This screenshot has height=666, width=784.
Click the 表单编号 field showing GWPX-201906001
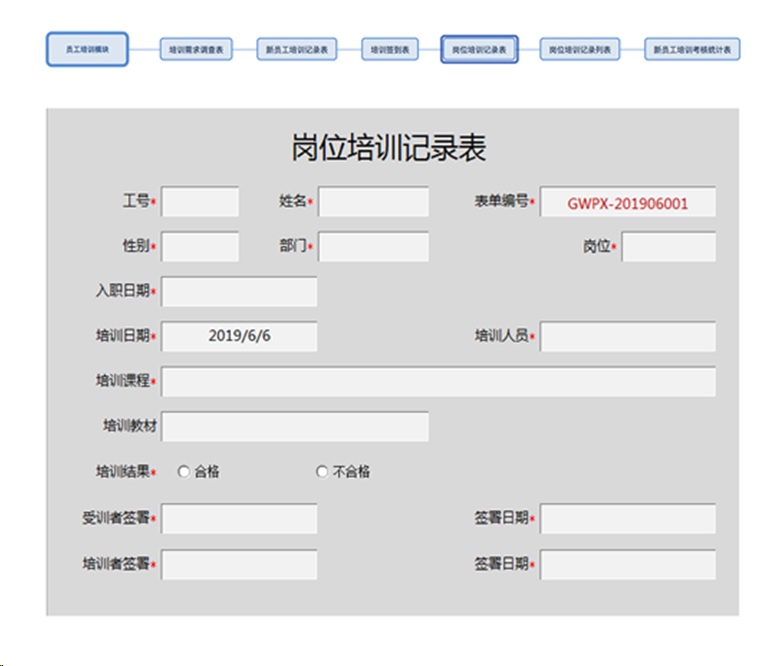628,202
